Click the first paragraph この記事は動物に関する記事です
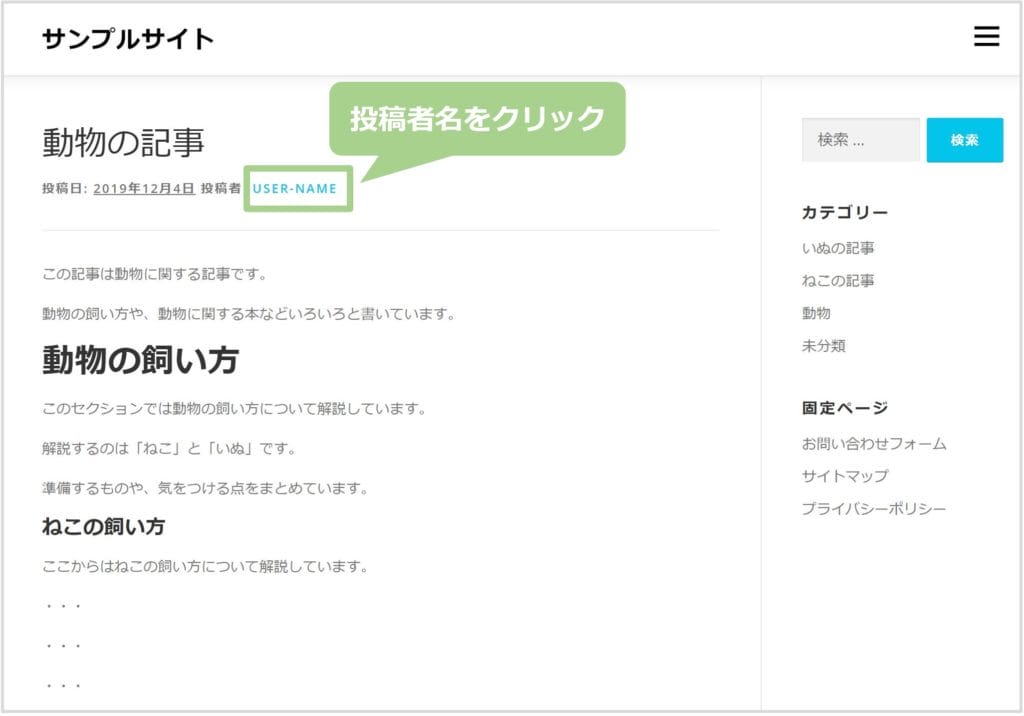The height and width of the screenshot is (716, 1024). [155, 274]
